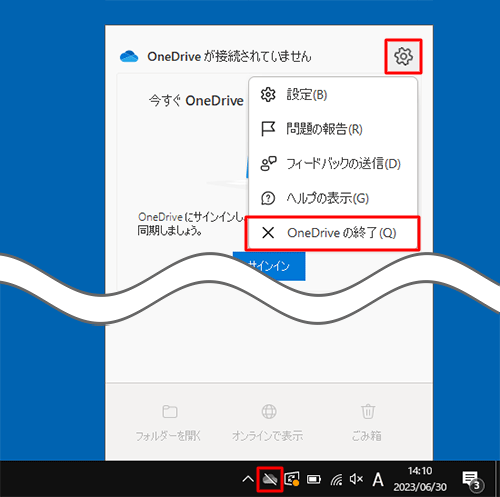
Task: Click the IME input mode A indicator
Action: [x=378, y=479]
